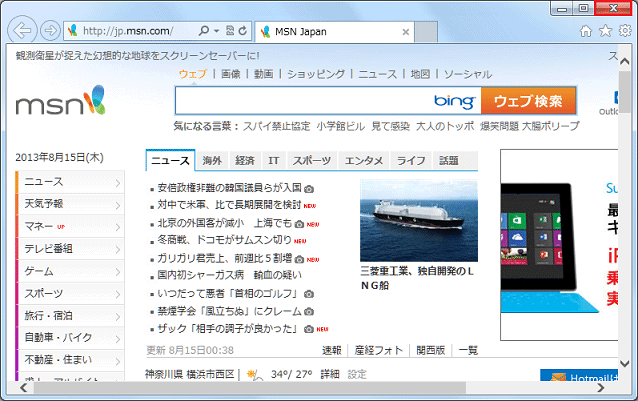The image size is (638, 401).
Task: Select the ソーシャル search category
Action: tap(468, 74)
